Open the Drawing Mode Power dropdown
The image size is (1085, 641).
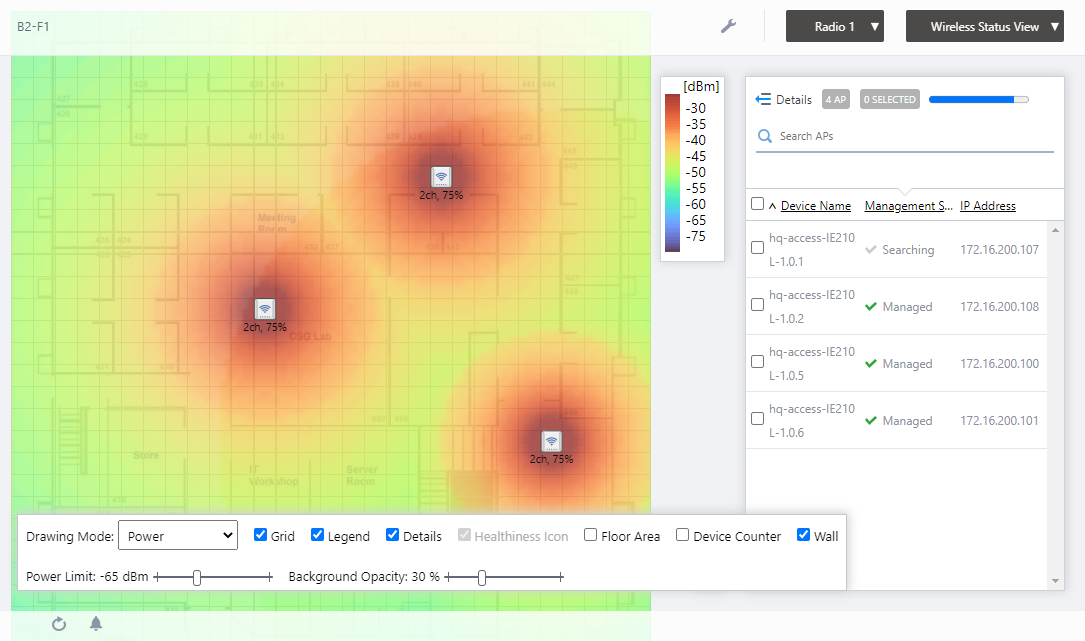[177, 536]
